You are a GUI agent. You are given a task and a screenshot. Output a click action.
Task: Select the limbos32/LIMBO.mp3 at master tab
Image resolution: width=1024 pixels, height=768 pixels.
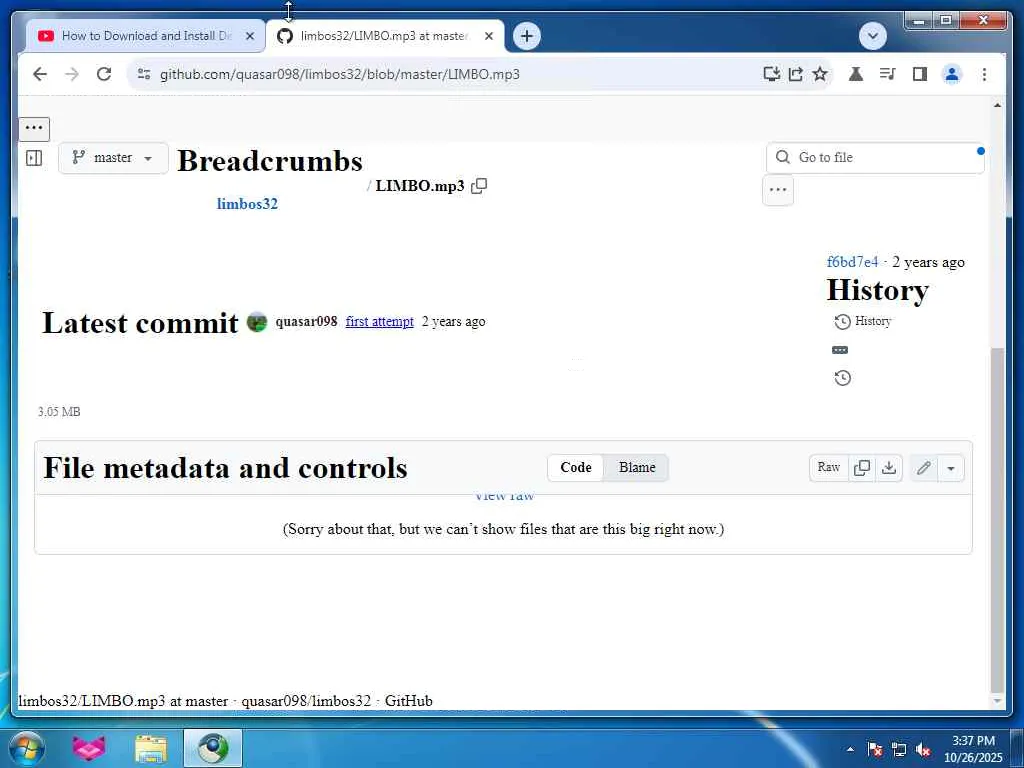pyautogui.click(x=385, y=36)
